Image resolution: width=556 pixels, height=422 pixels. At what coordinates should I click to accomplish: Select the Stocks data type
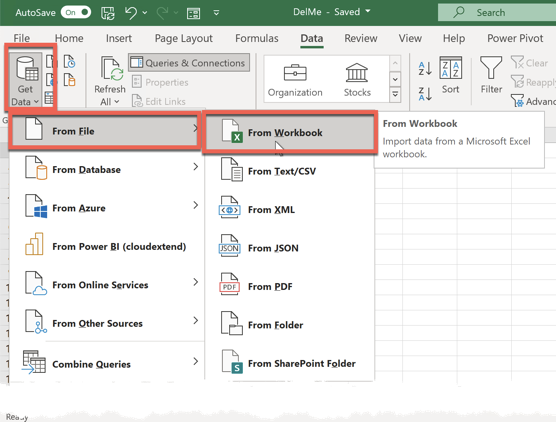coord(357,80)
